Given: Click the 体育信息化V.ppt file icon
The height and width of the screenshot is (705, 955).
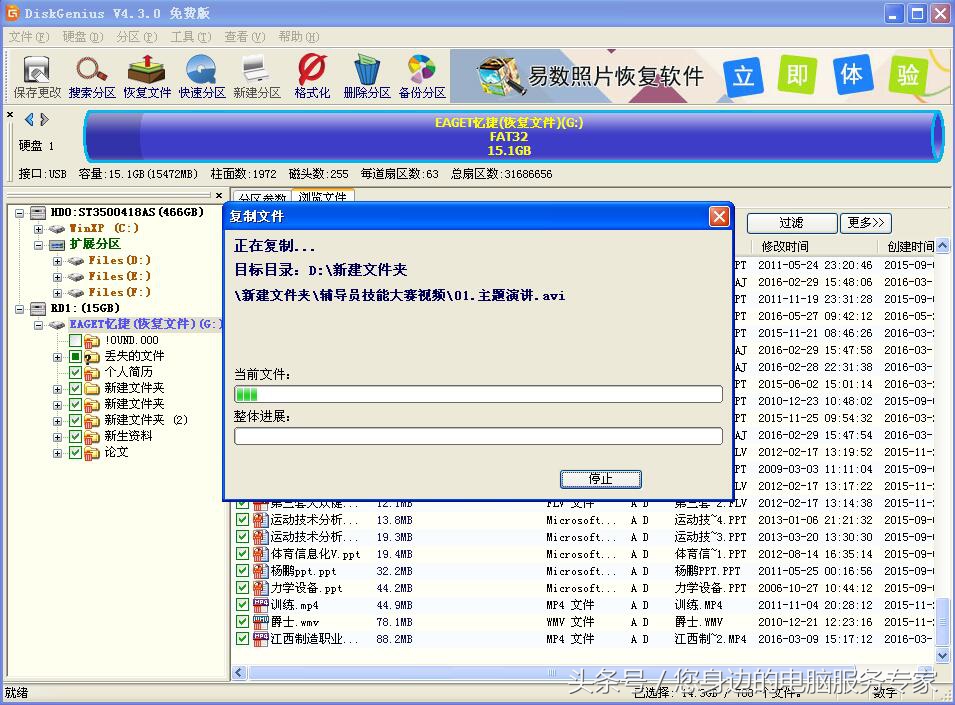Looking at the screenshot, I should (x=261, y=554).
